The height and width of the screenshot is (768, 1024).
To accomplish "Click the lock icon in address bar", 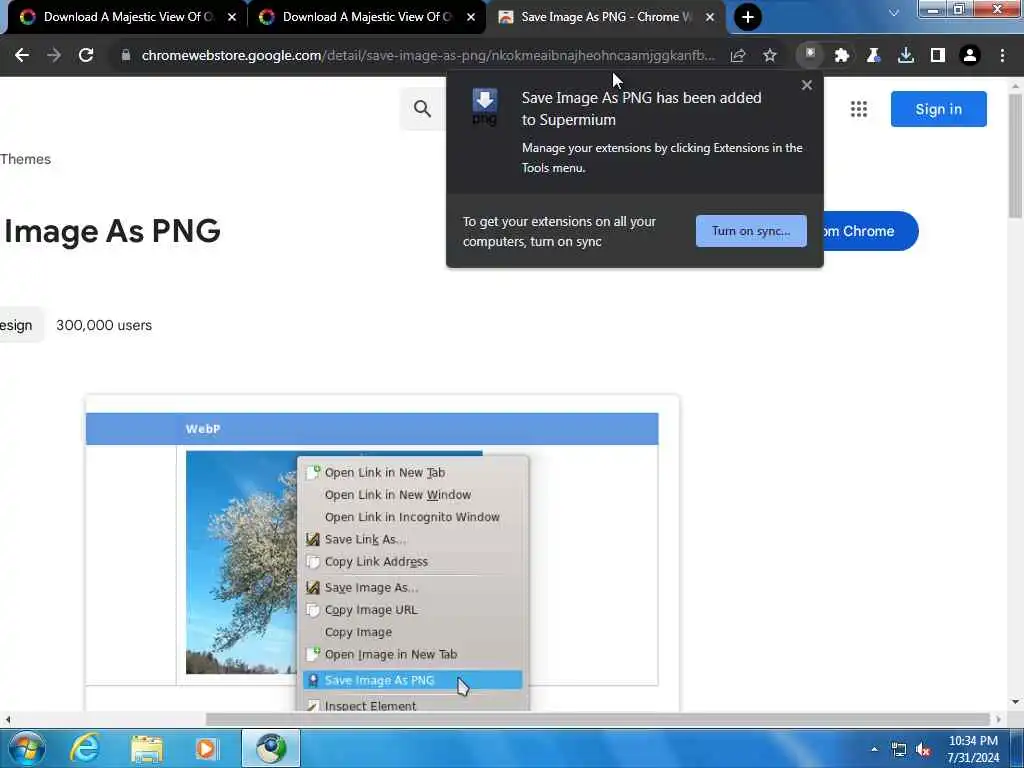I will tap(126, 56).
